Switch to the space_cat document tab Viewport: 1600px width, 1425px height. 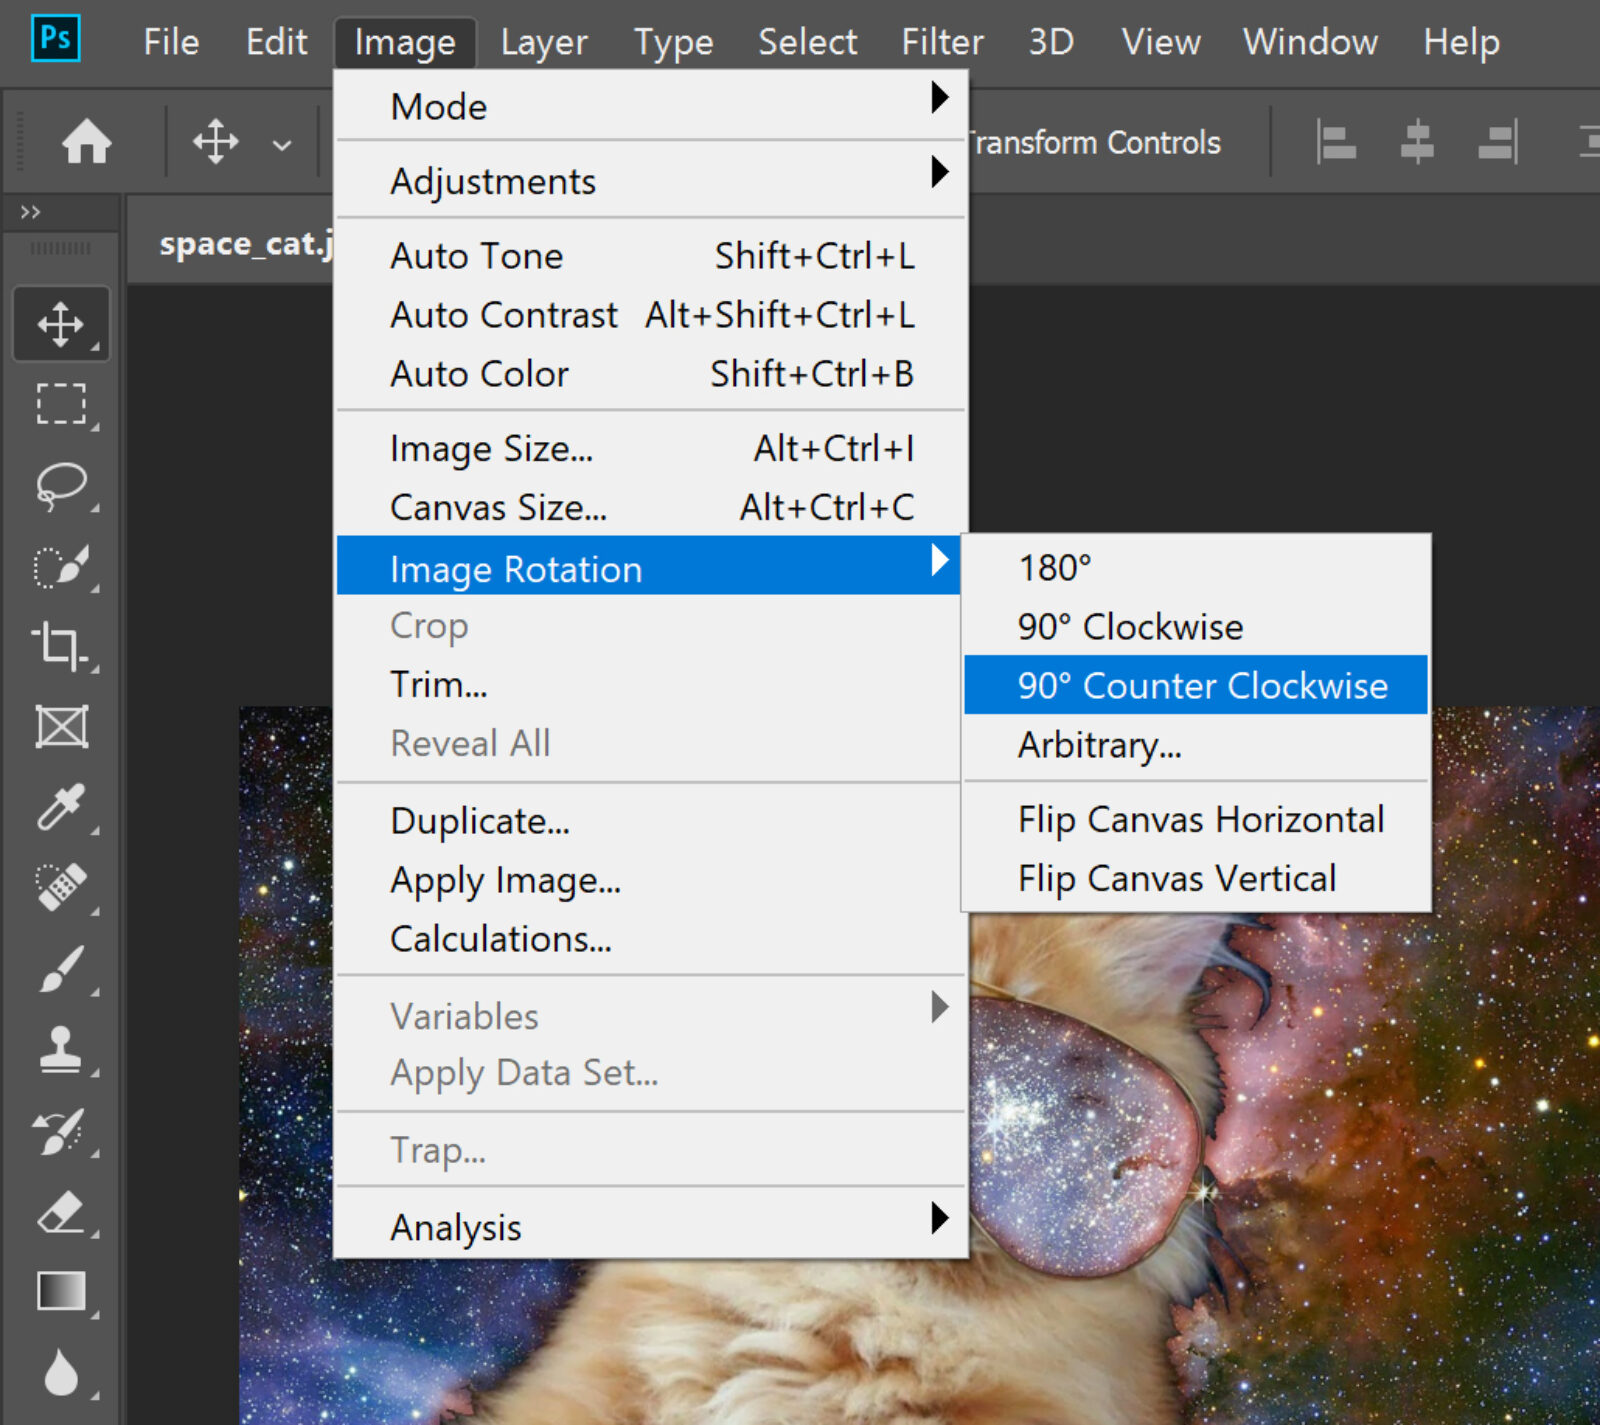[245, 243]
